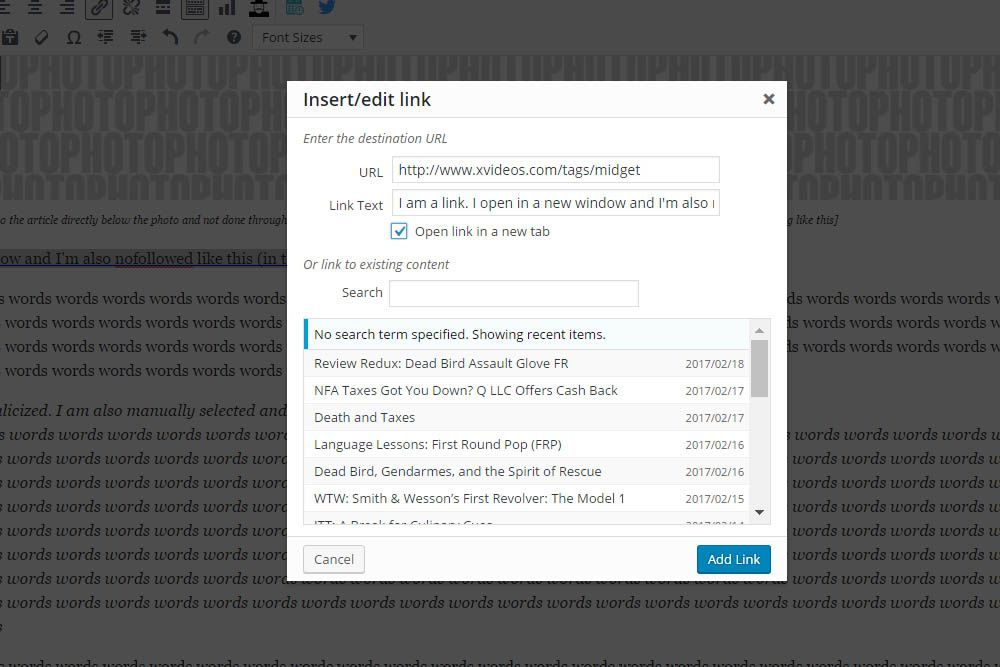1000x667 pixels.
Task: Toggle the toolbar (keyboard) icon
Action: pyautogui.click(x=195, y=8)
